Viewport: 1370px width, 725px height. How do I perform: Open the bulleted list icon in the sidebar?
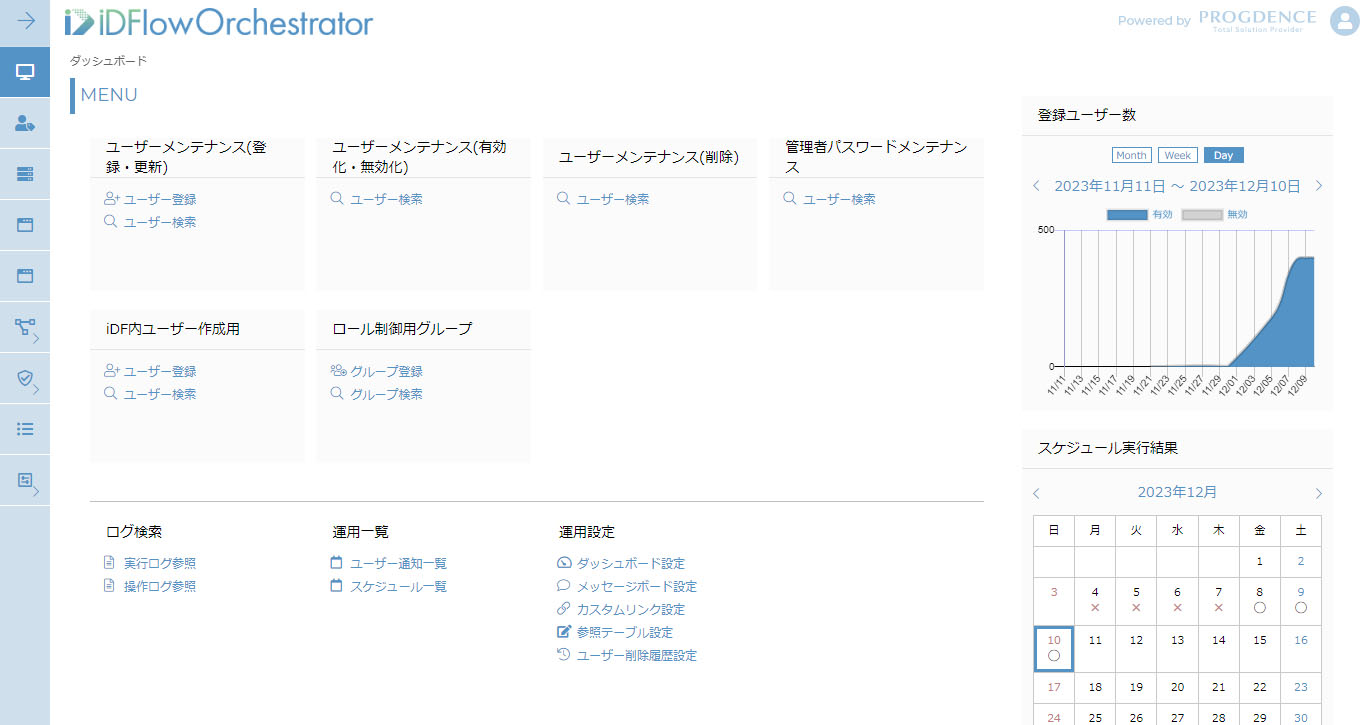coord(25,429)
